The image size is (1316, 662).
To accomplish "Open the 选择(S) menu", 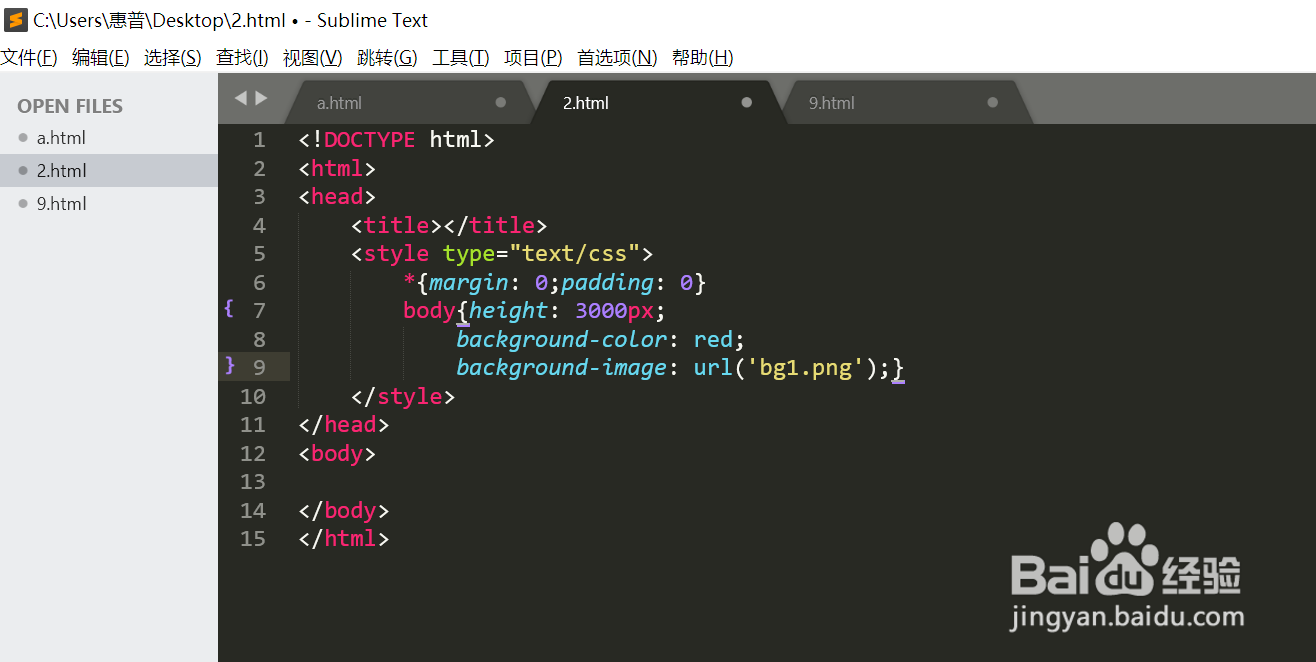I will 172,58.
